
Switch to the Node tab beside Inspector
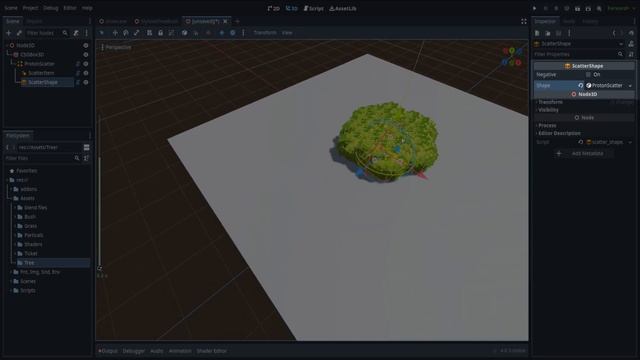(569, 21)
